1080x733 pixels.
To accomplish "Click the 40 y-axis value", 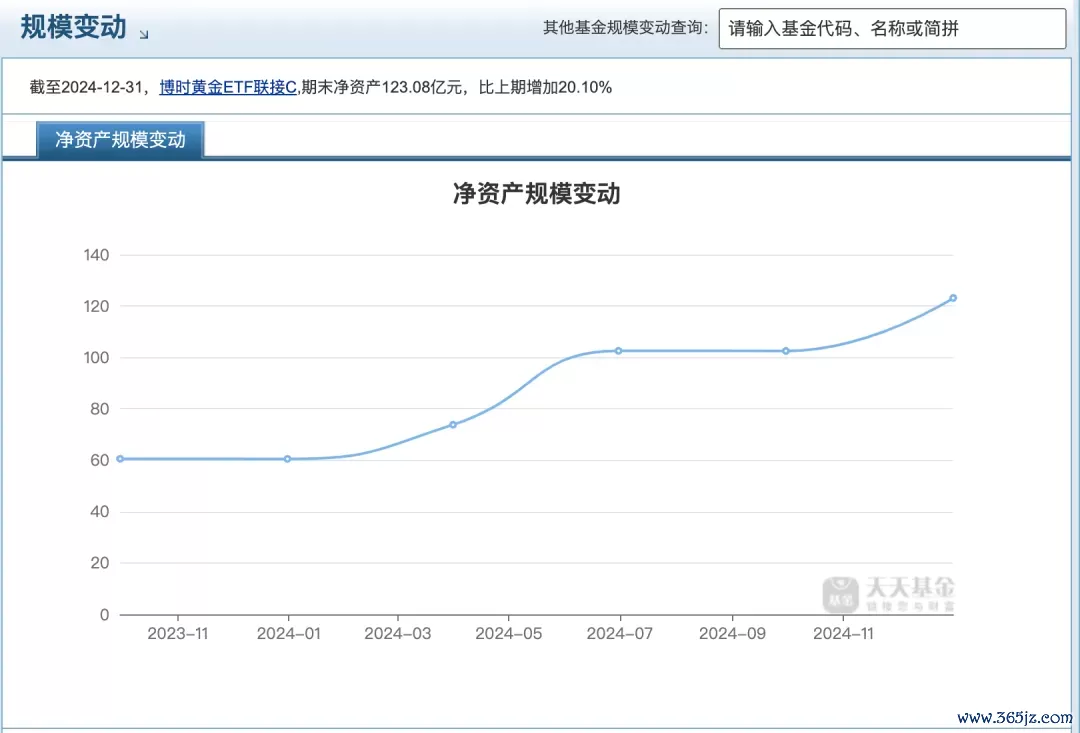I will (x=100, y=512).
